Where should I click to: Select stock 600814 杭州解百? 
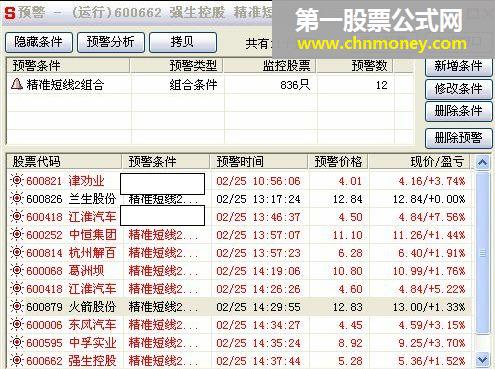71,253
